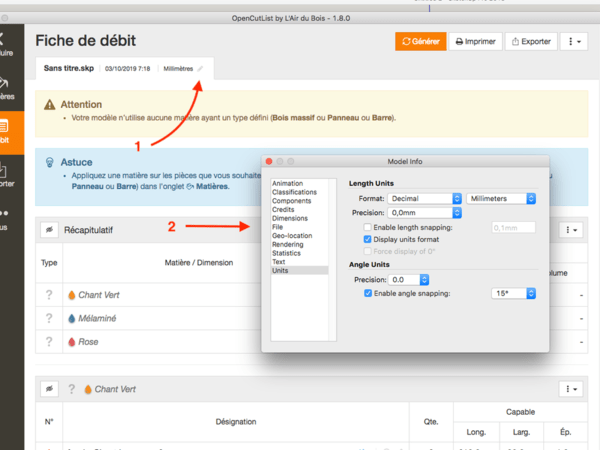Select the Mélaminé row in summary

tap(311, 318)
